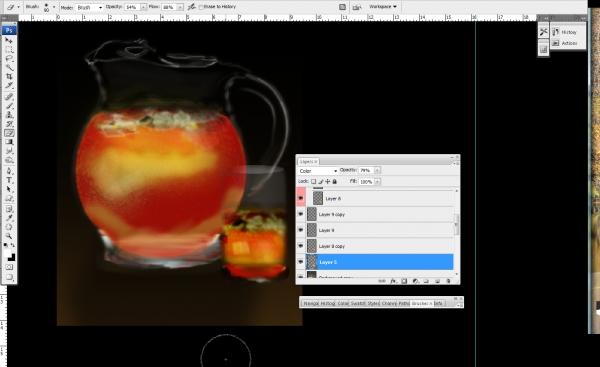Select the Blur tool
600x367 pixels.
pos(9,151)
